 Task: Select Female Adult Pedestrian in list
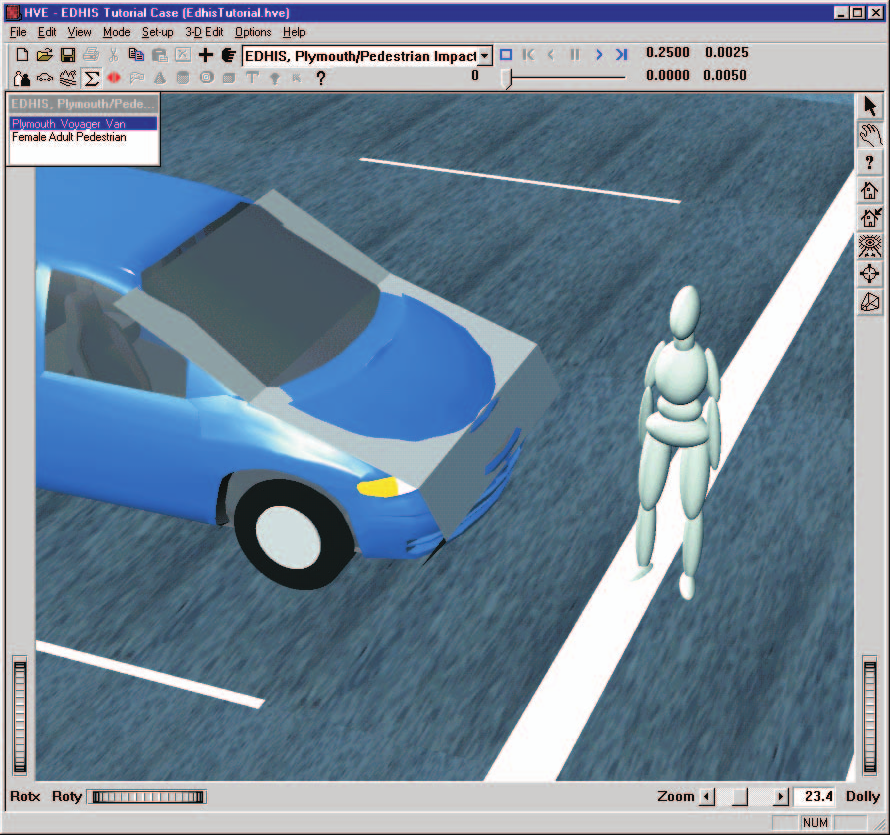[69, 137]
